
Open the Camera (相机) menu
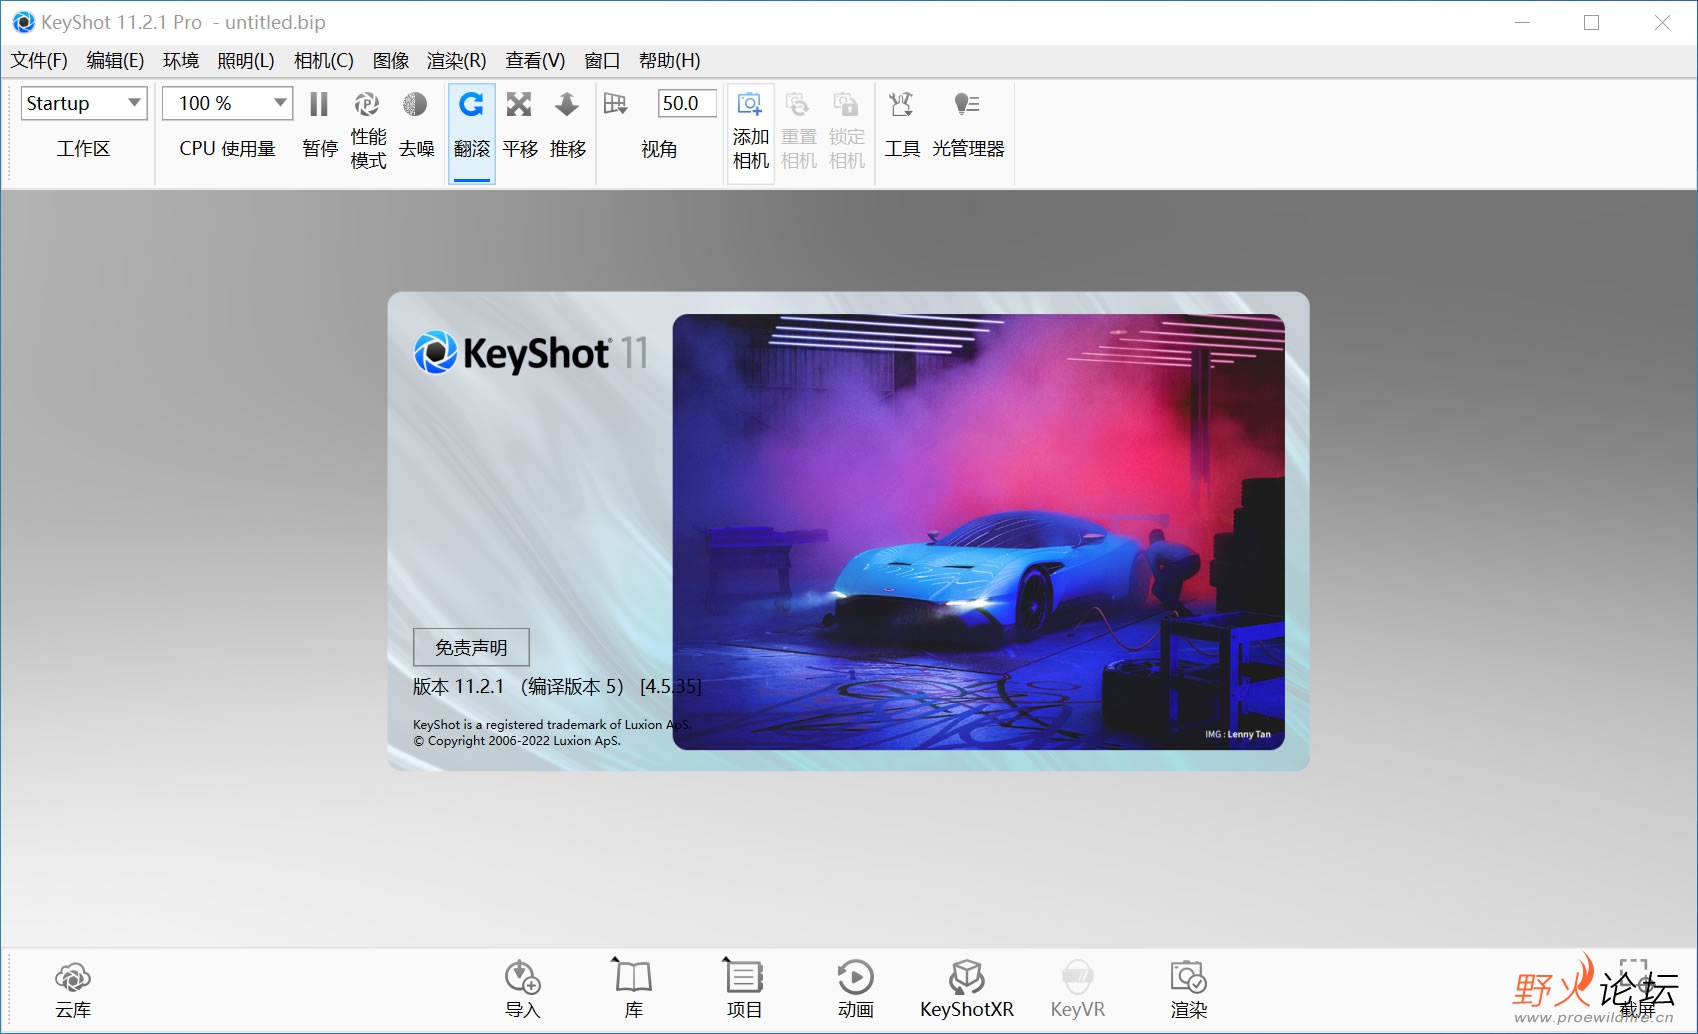click(324, 61)
